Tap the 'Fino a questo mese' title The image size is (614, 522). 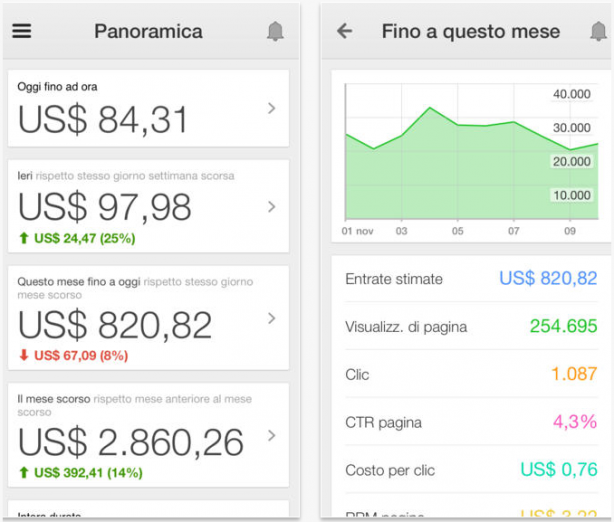pyautogui.click(x=470, y=31)
